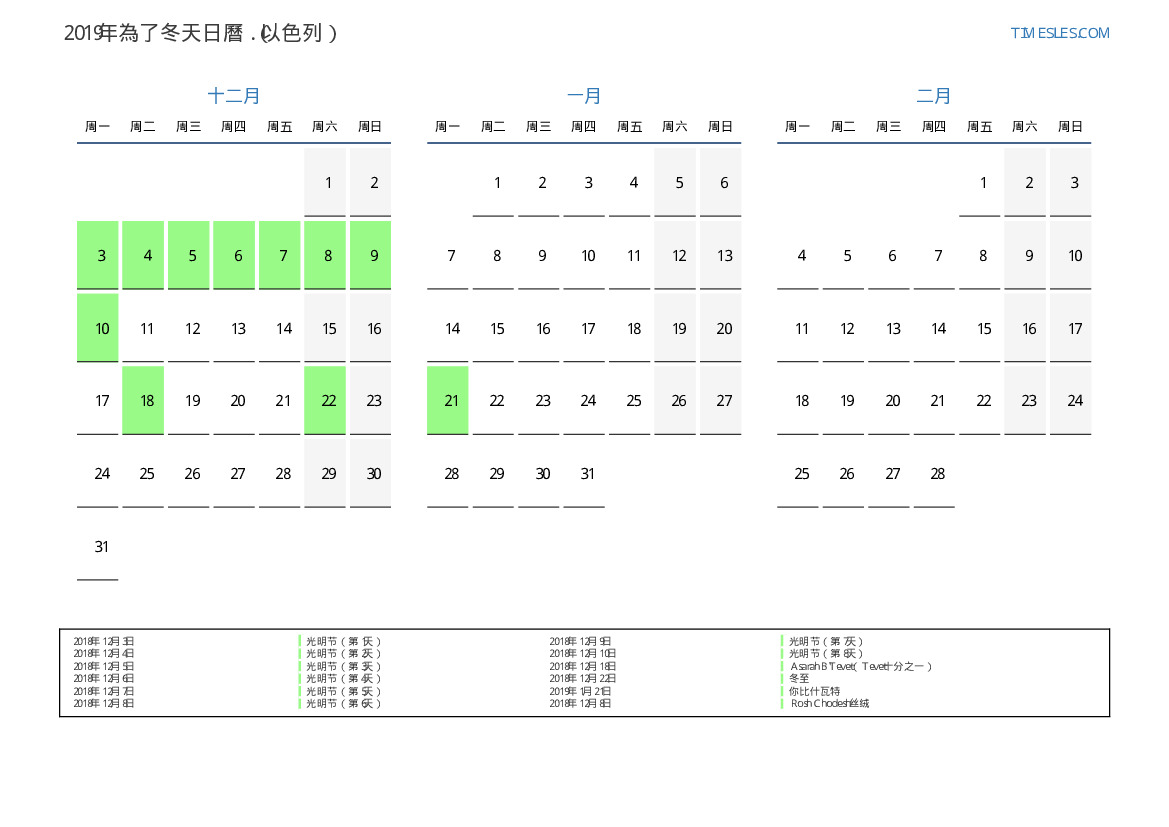
Task: Click January 6 in the 一月 grid
Action: click(x=721, y=183)
